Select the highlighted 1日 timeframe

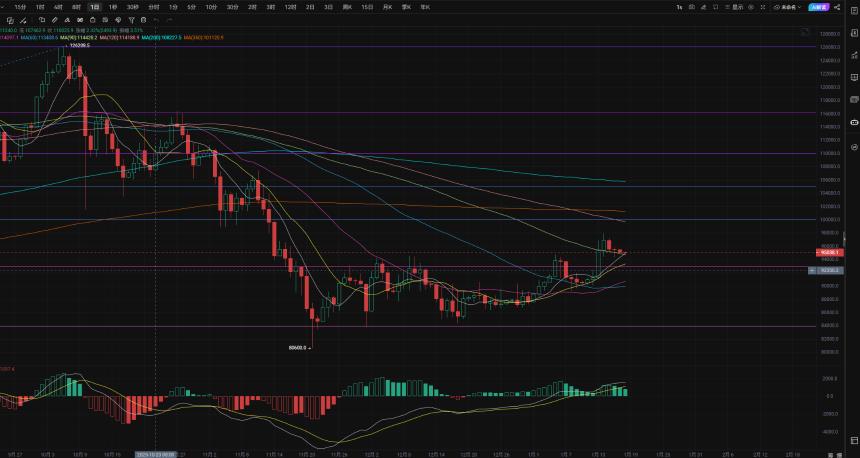[95, 7]
